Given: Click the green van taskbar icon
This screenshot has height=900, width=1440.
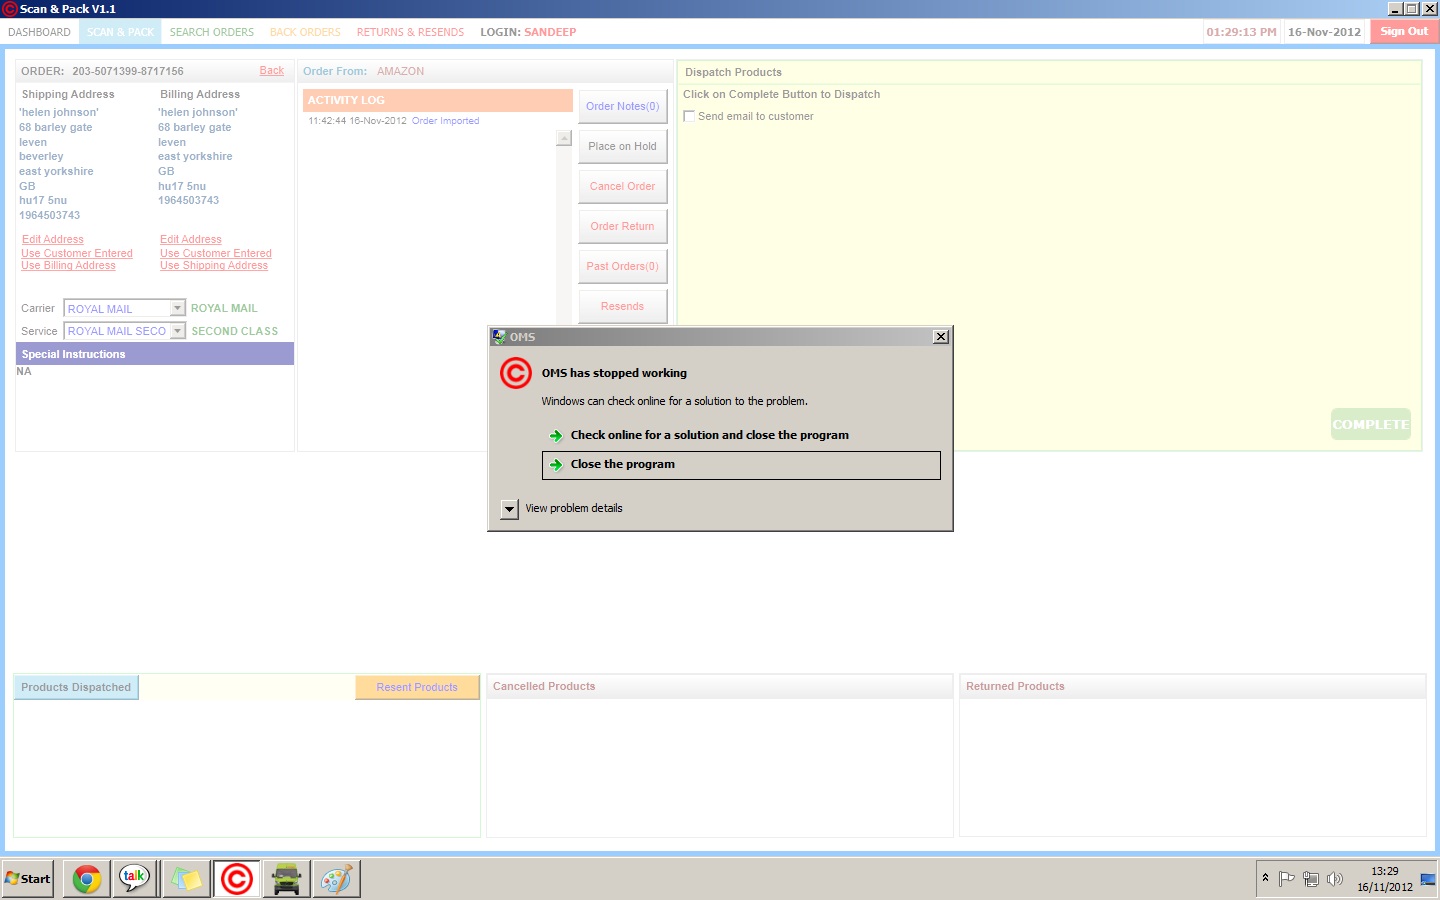Looking at the screenshot, I should coord(286,879).
